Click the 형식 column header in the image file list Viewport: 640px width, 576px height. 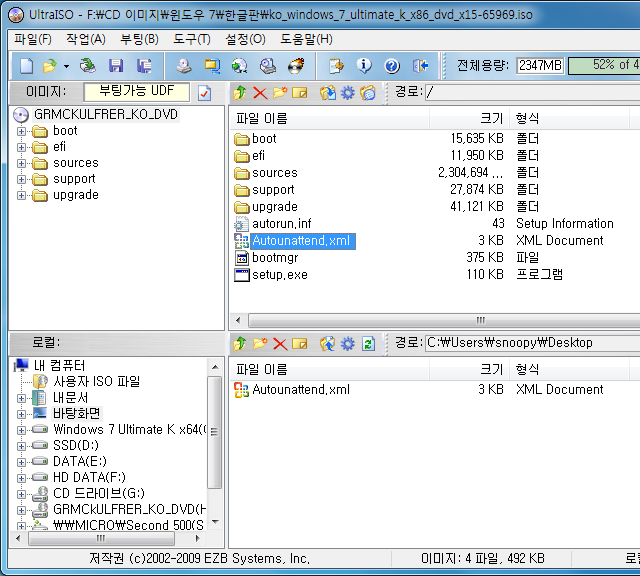coord(569,118)
